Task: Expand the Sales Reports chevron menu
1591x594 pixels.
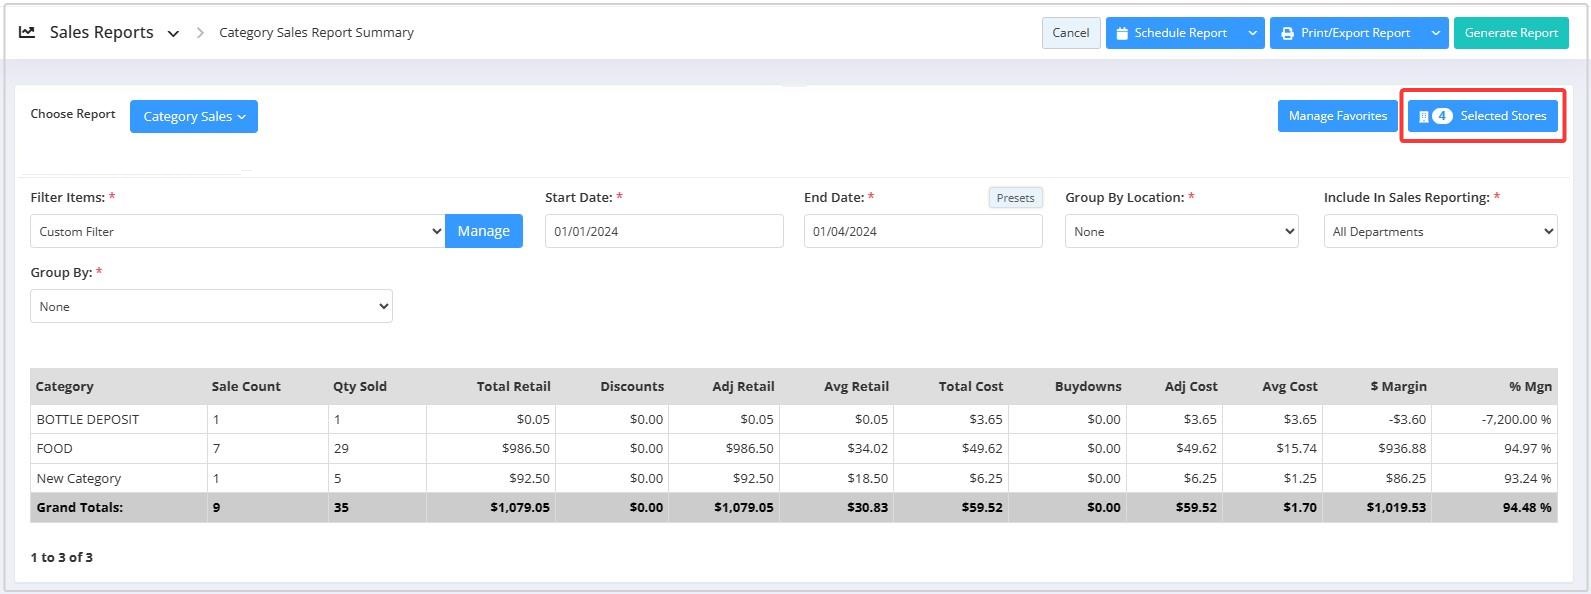Action: pos(173,33)
